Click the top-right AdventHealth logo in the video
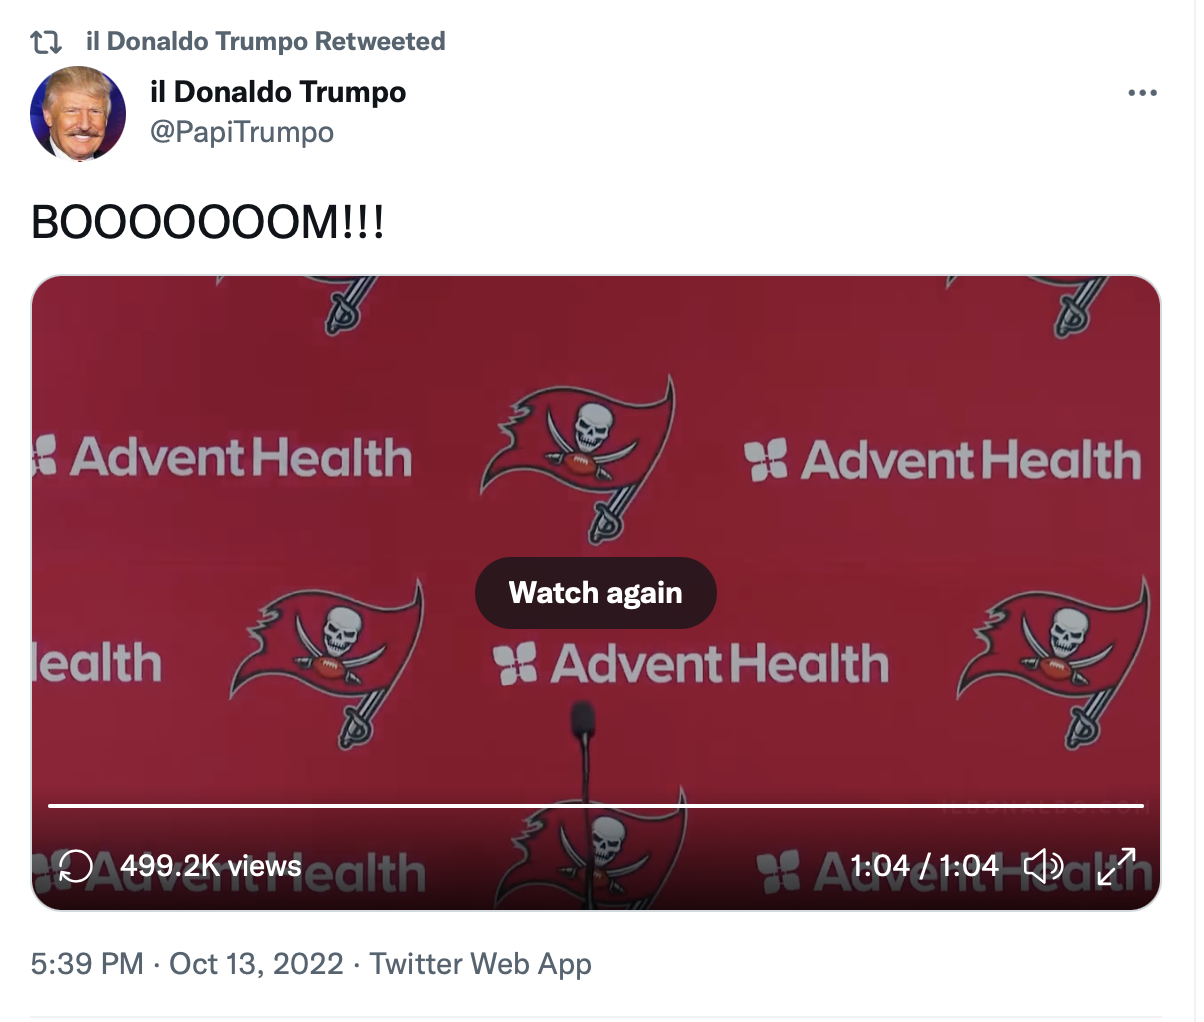This screenshot has height=1022, width=1204. tap(943, 460)
